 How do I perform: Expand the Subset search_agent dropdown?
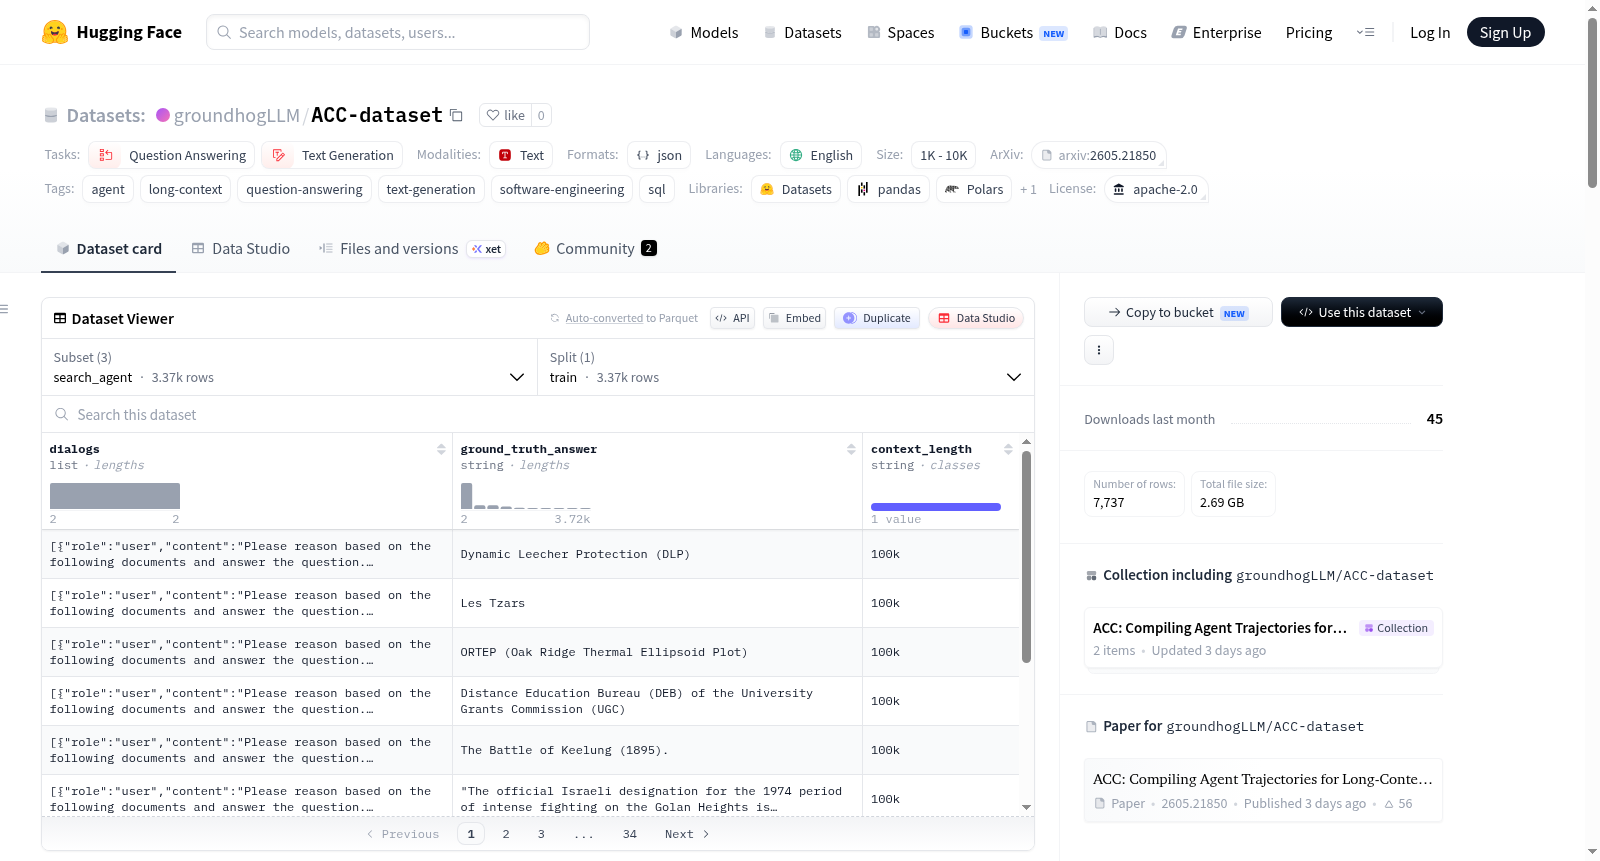(x=289, y=367)
